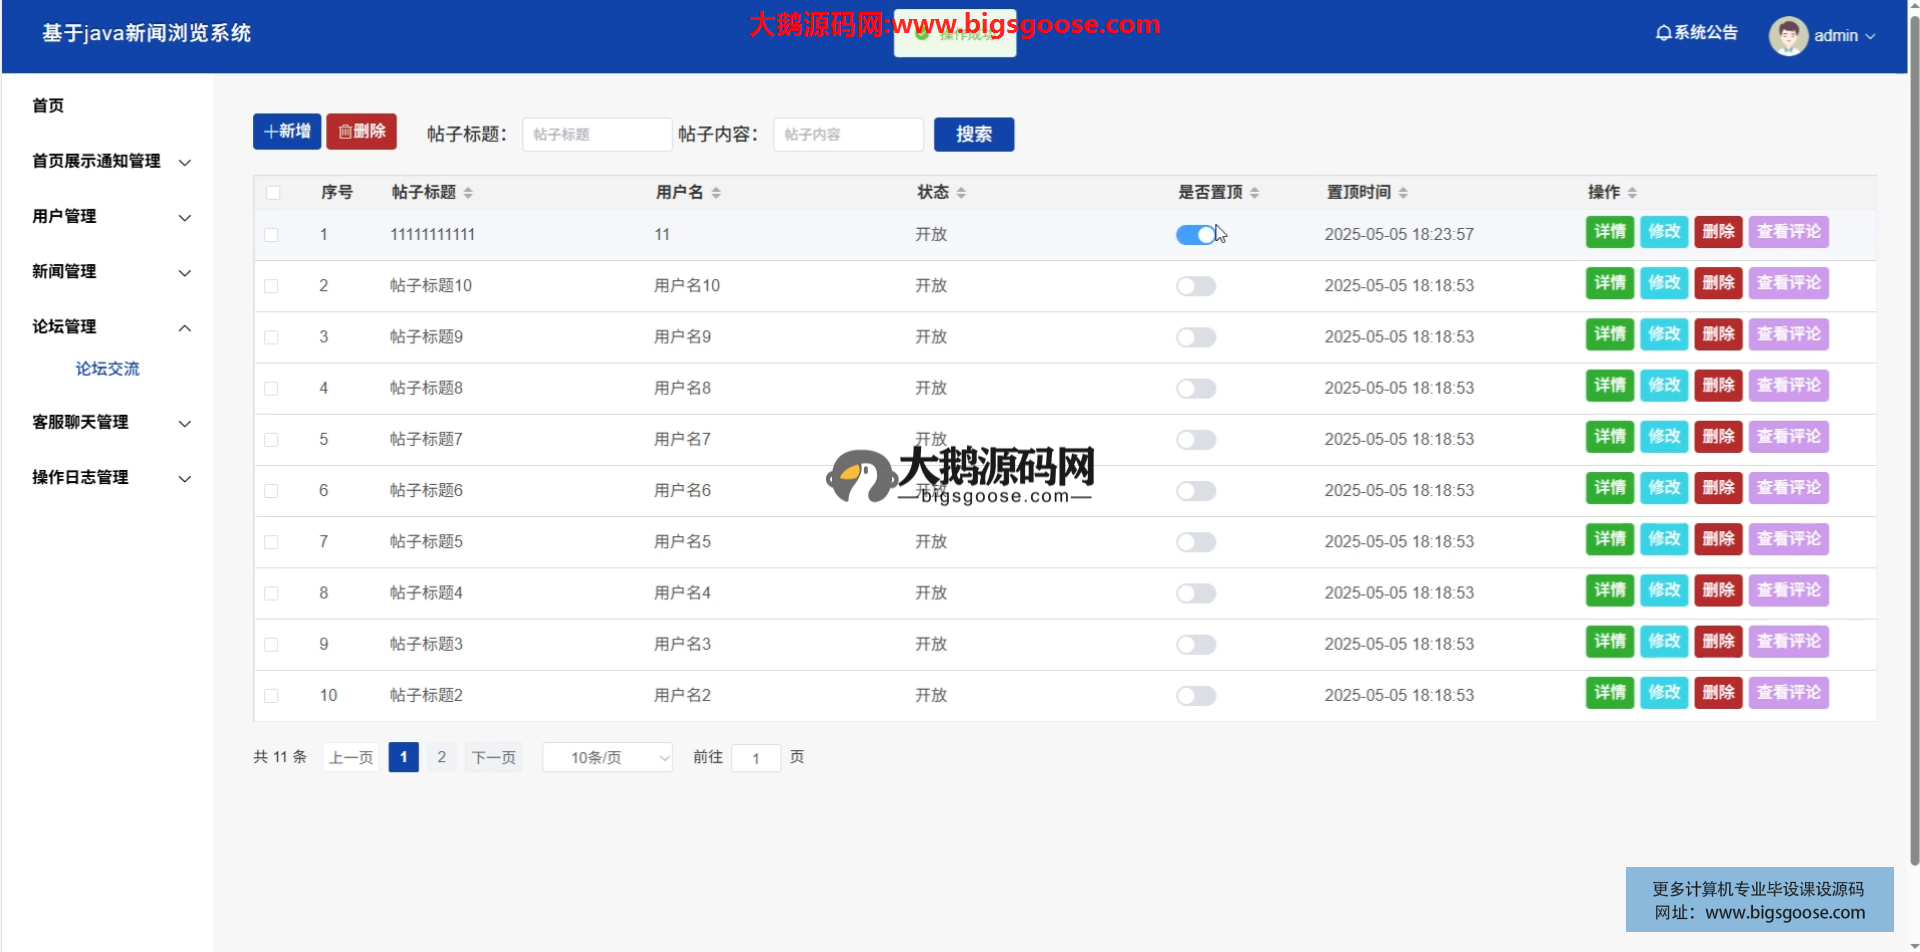Screen dimensions: 1920x952
Task: Turn off pinned toggle for first row
Action: [1196, 235]
